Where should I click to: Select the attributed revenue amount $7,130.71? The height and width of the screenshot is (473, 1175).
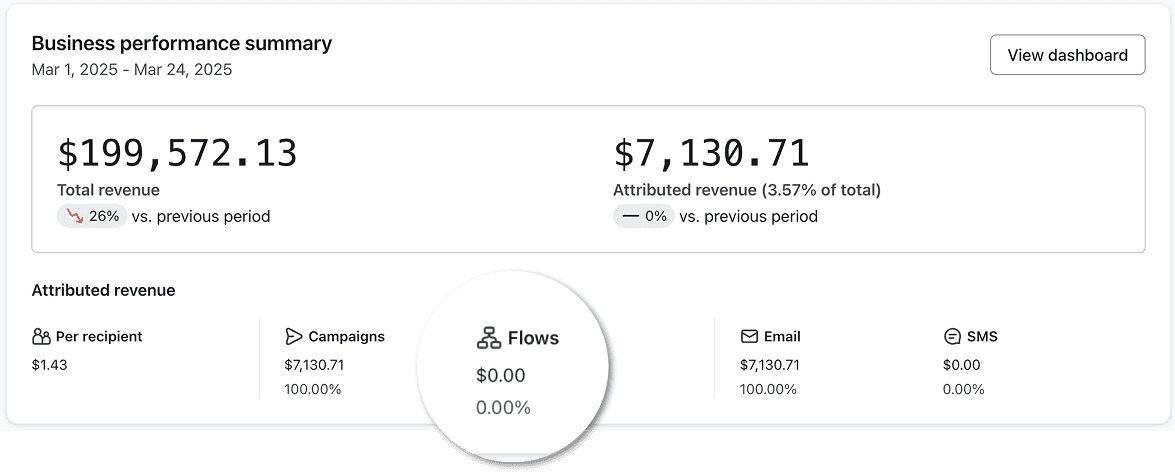pos(711,153)
